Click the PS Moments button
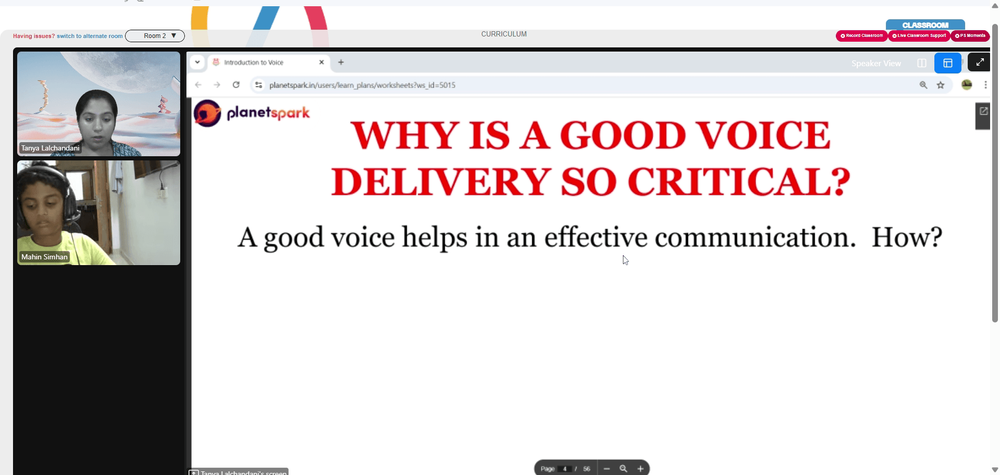Screen dimensions: 1000x475 [x=970, y=36]
